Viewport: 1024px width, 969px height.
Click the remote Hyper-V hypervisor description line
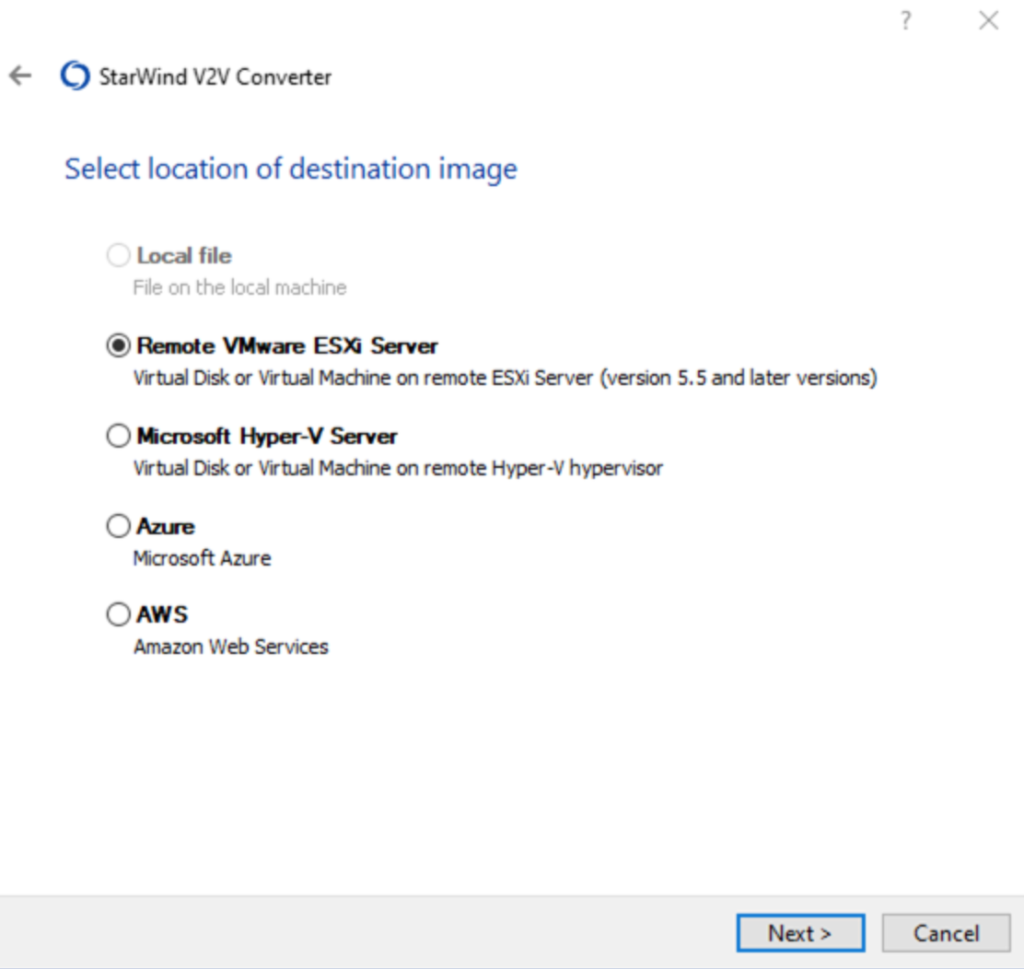398,468
